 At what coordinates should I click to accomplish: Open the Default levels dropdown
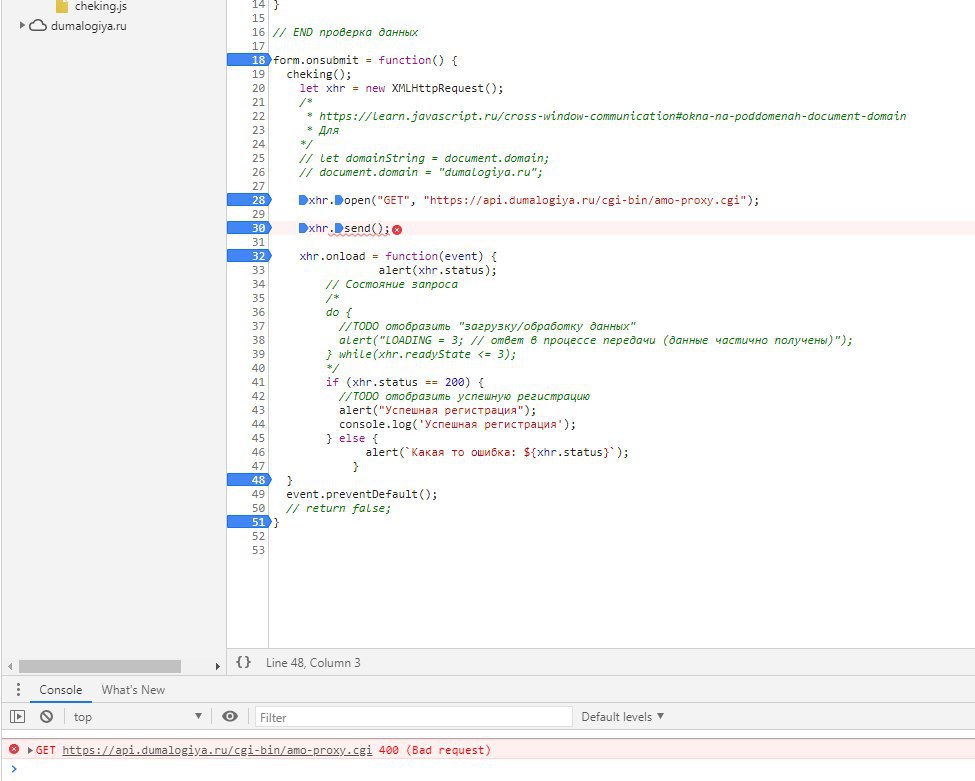tap(622, 717)
